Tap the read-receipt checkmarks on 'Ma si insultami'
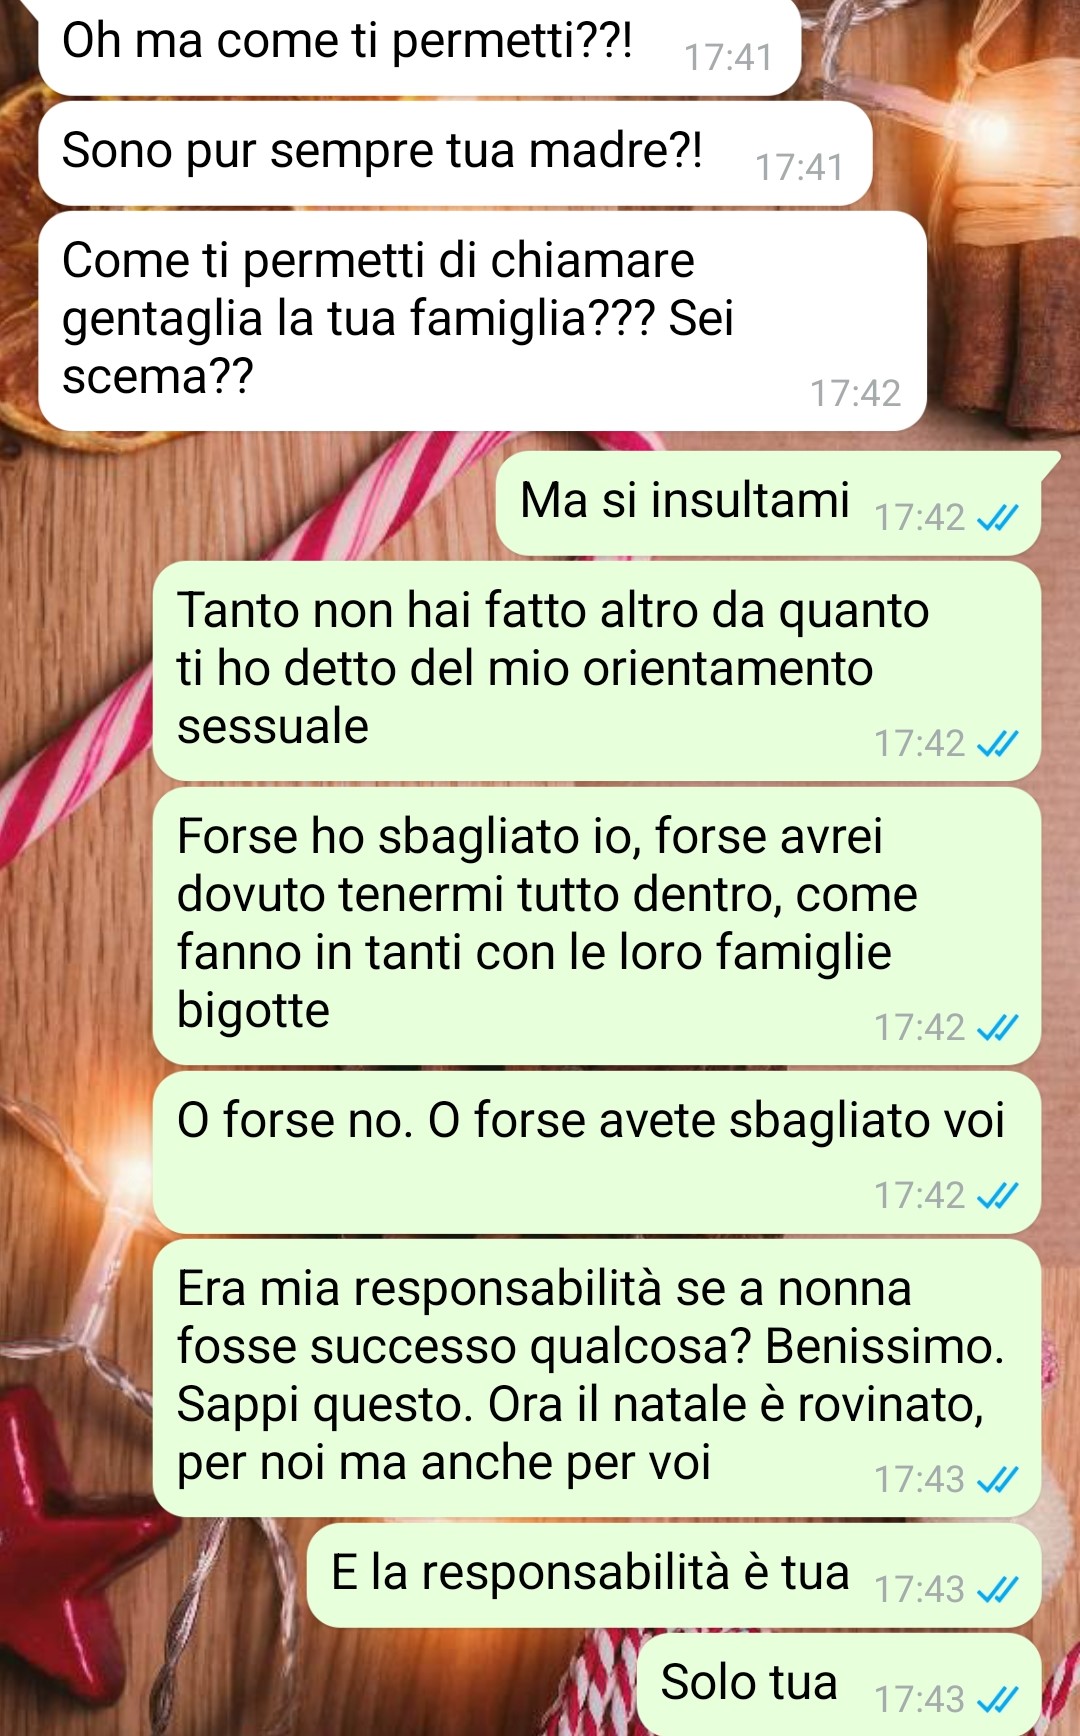This screenshot has height=1736, width=1080. 997,518
